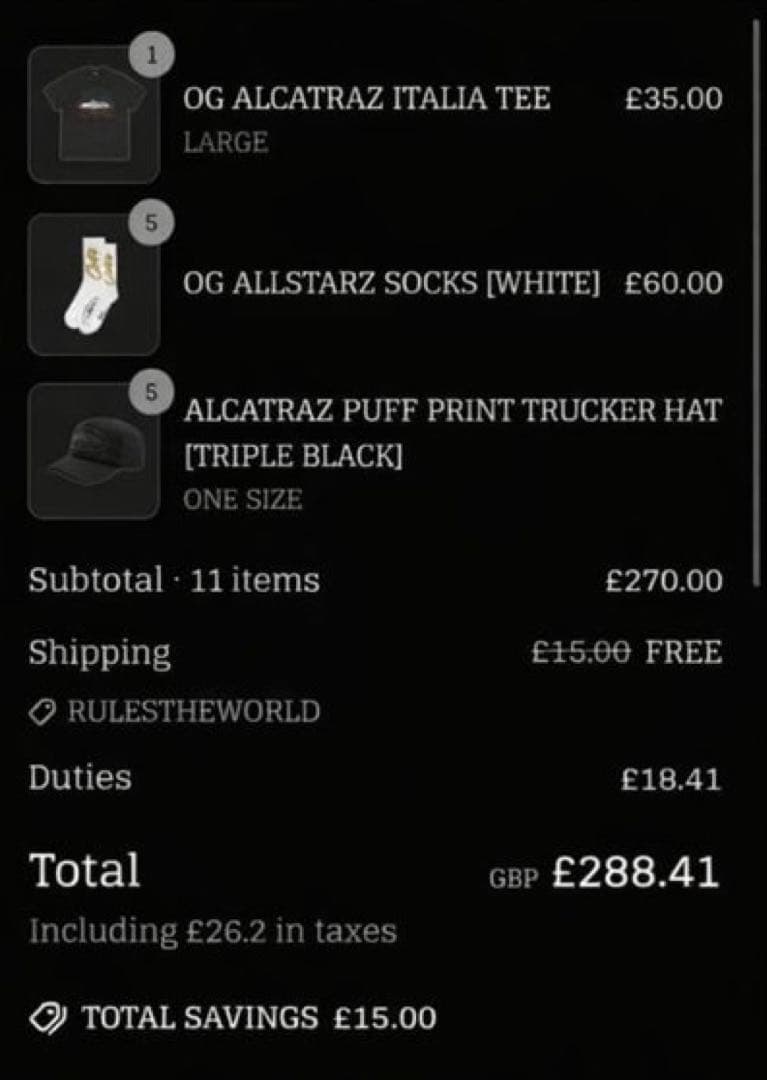Image resolution: width=767 pixels, height=1080 pixels.
Task: Click the LARGE size label under the tee
Action: click(x=225, y=142)
